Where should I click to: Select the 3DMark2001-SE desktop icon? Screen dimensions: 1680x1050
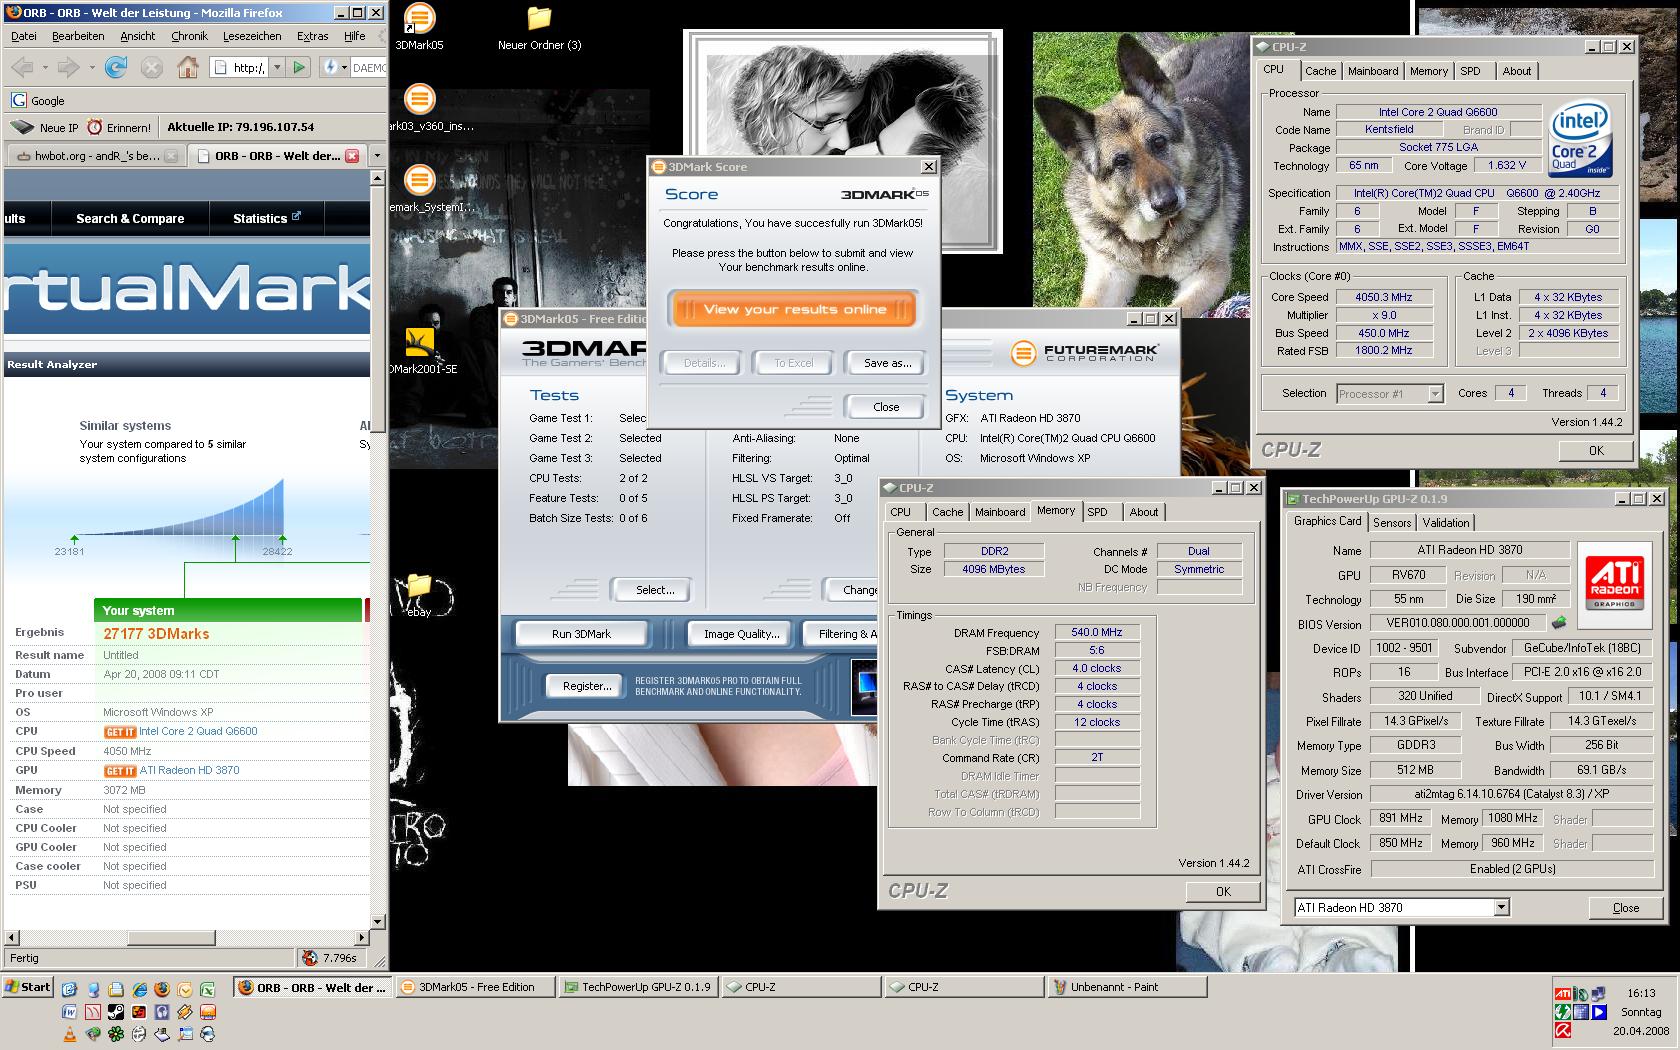pyautogui.click(x=420, y=343)
